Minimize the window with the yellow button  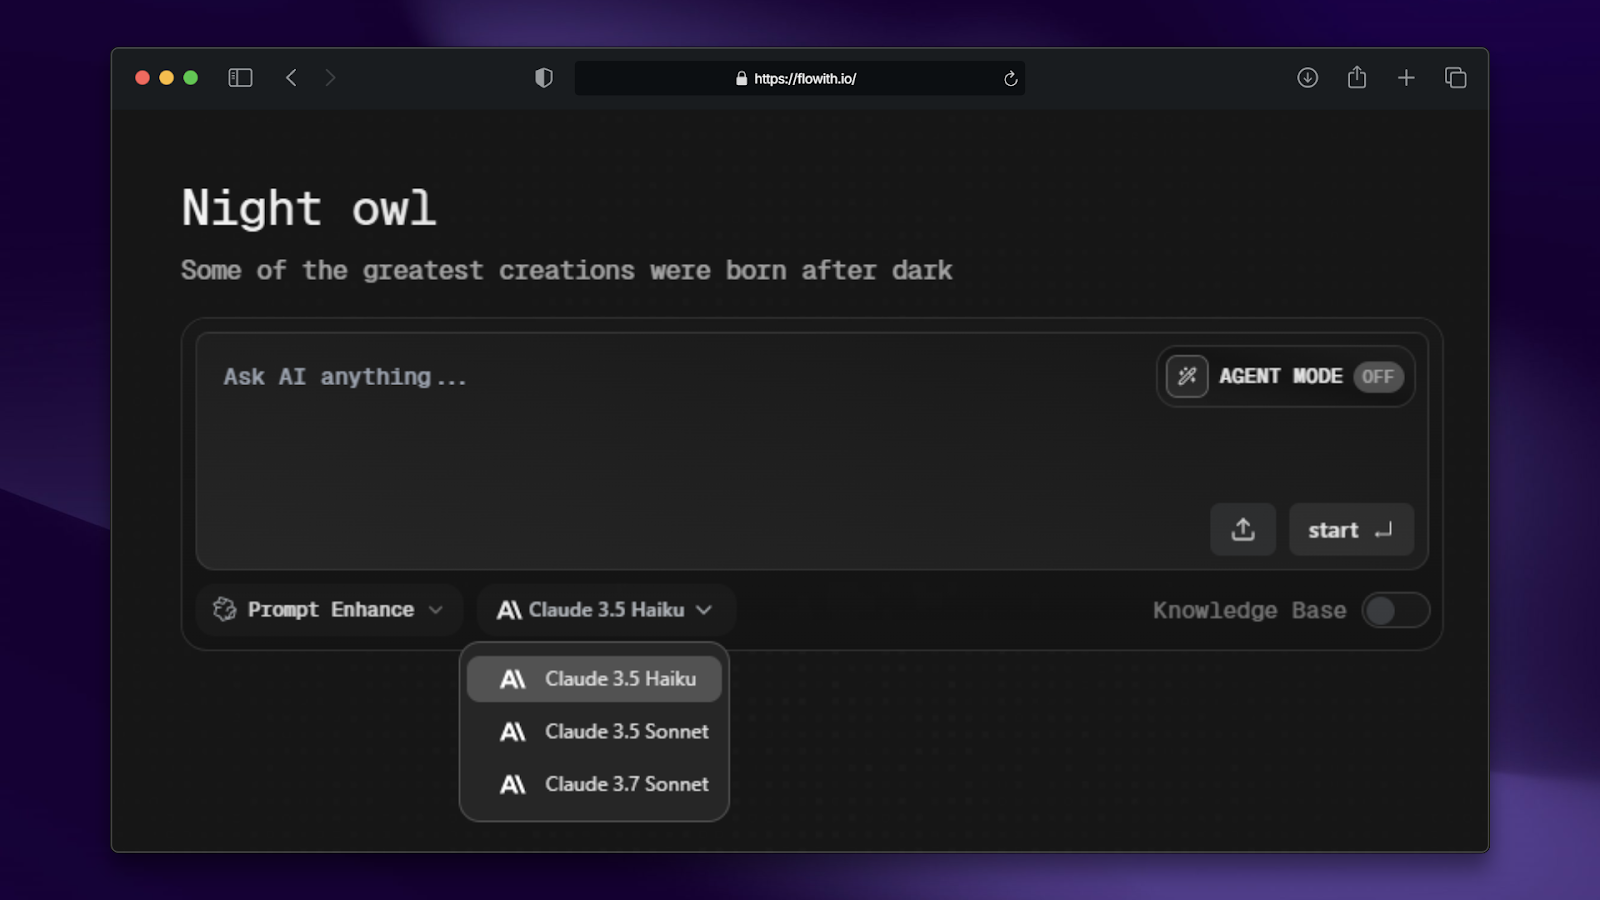166,78
